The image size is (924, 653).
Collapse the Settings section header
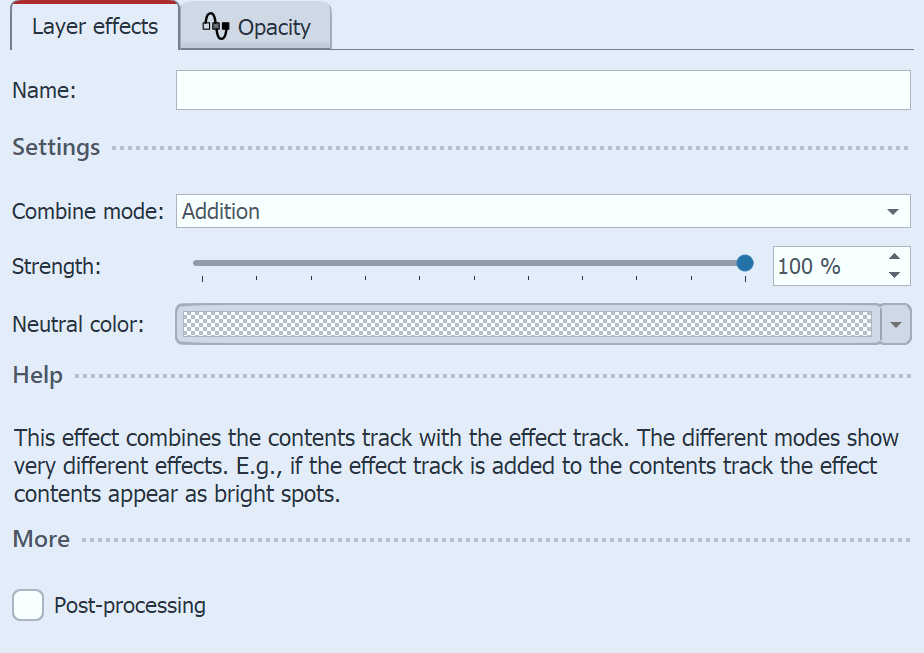pos(56,147)
